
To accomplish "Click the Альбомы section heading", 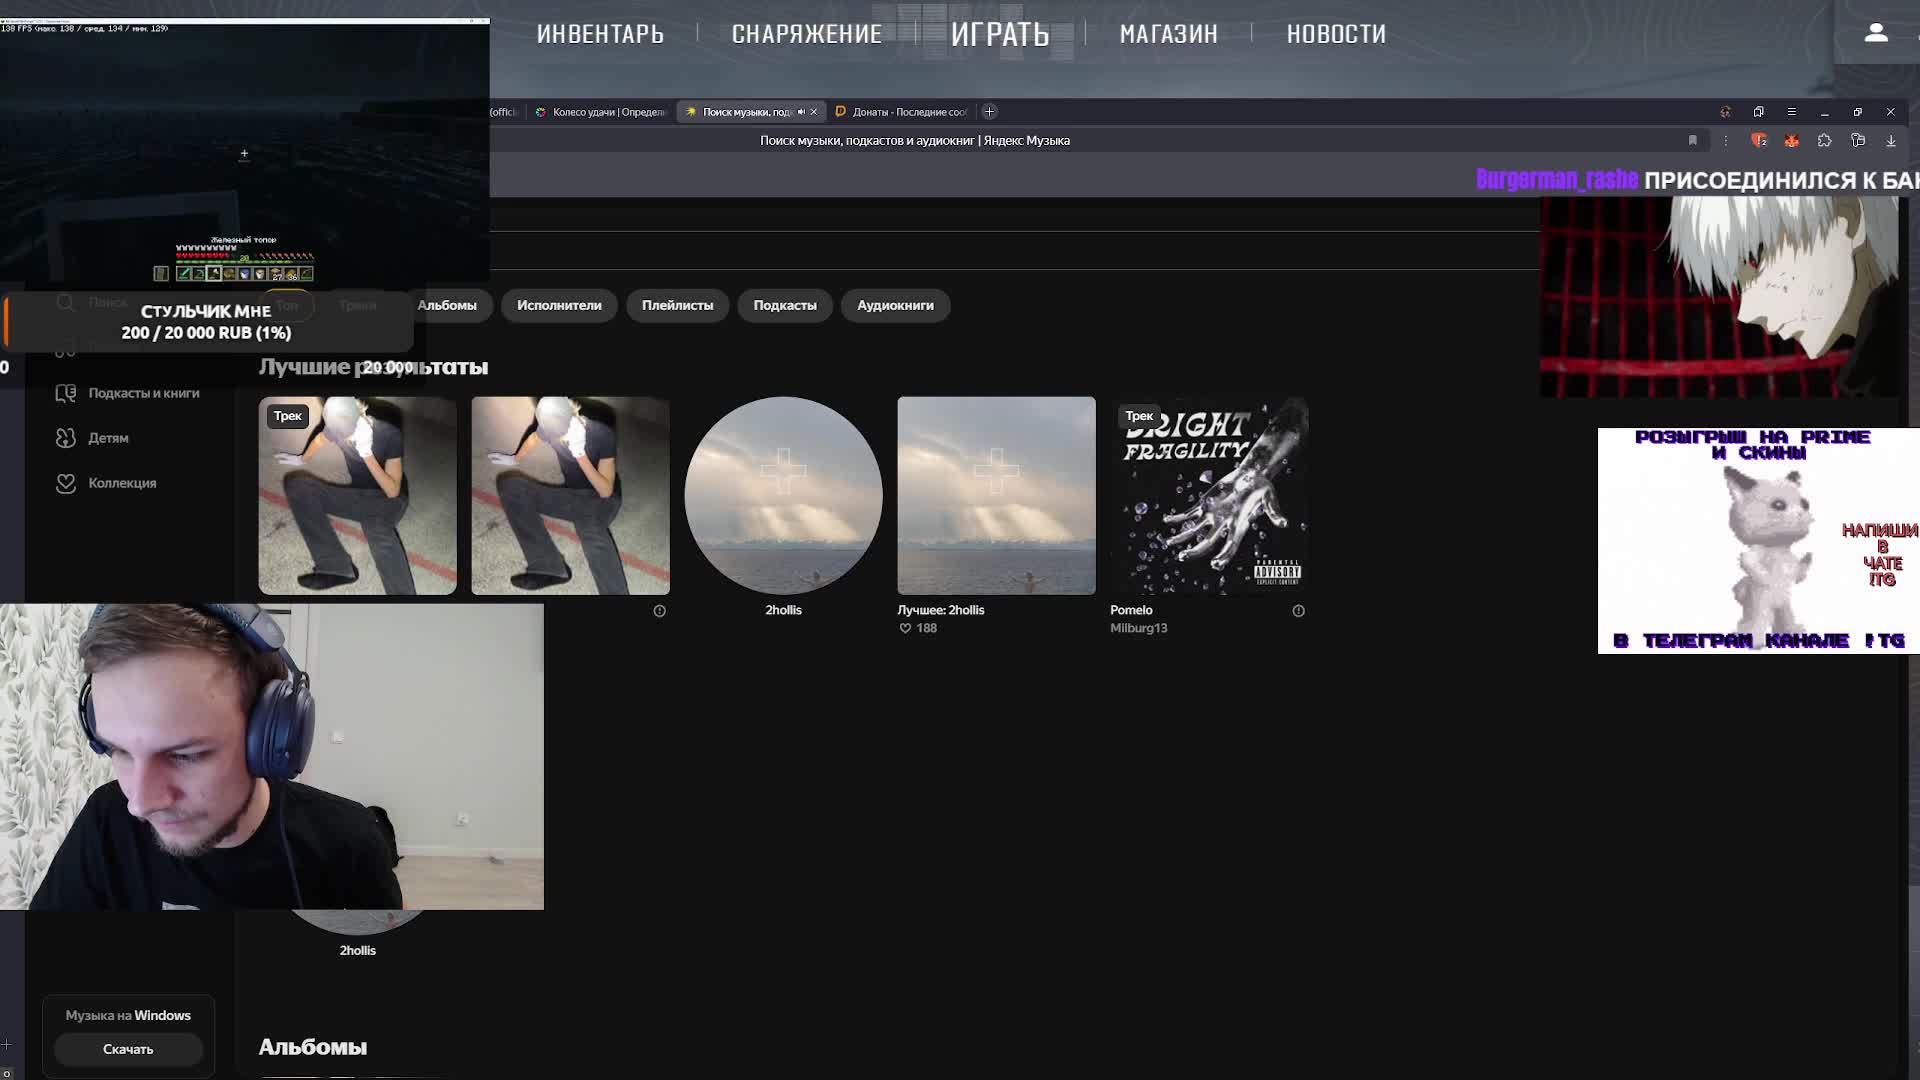I will [312, 1047].
